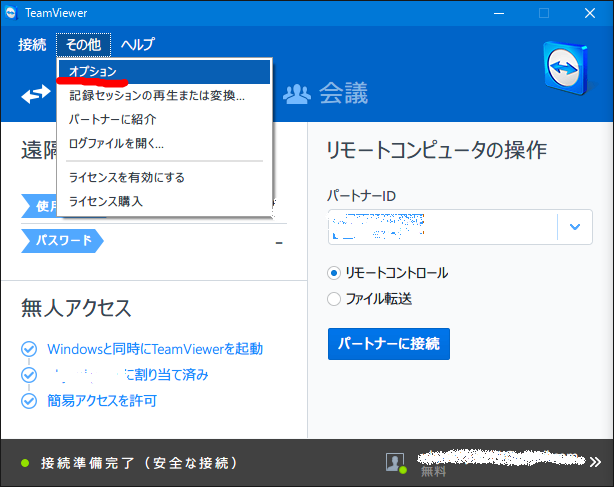Click the パスワード label tag
The image size is (614, 487).
(x=63, y=240)
